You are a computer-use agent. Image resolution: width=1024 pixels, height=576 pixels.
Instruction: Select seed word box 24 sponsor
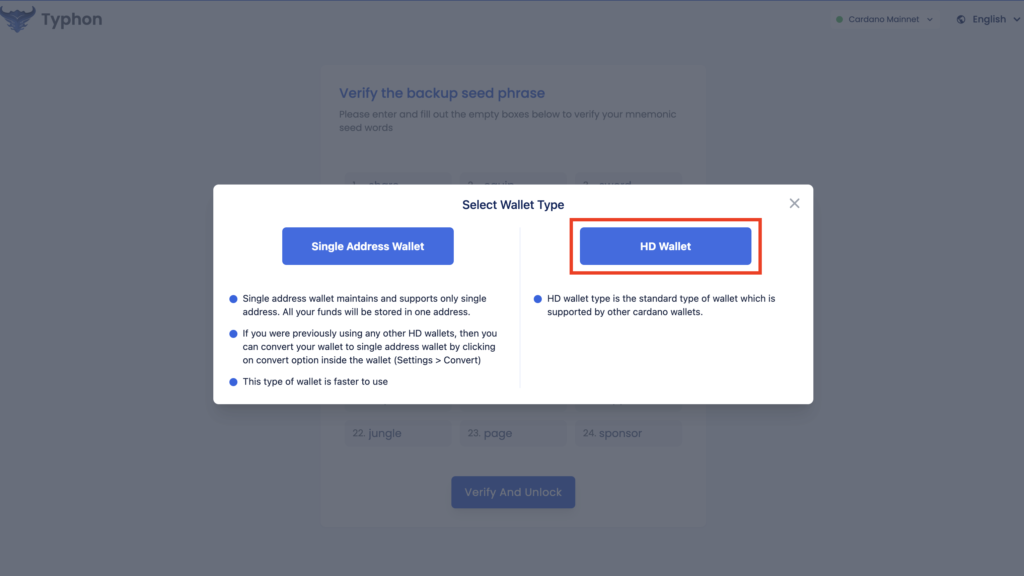[x=628, y=433]
